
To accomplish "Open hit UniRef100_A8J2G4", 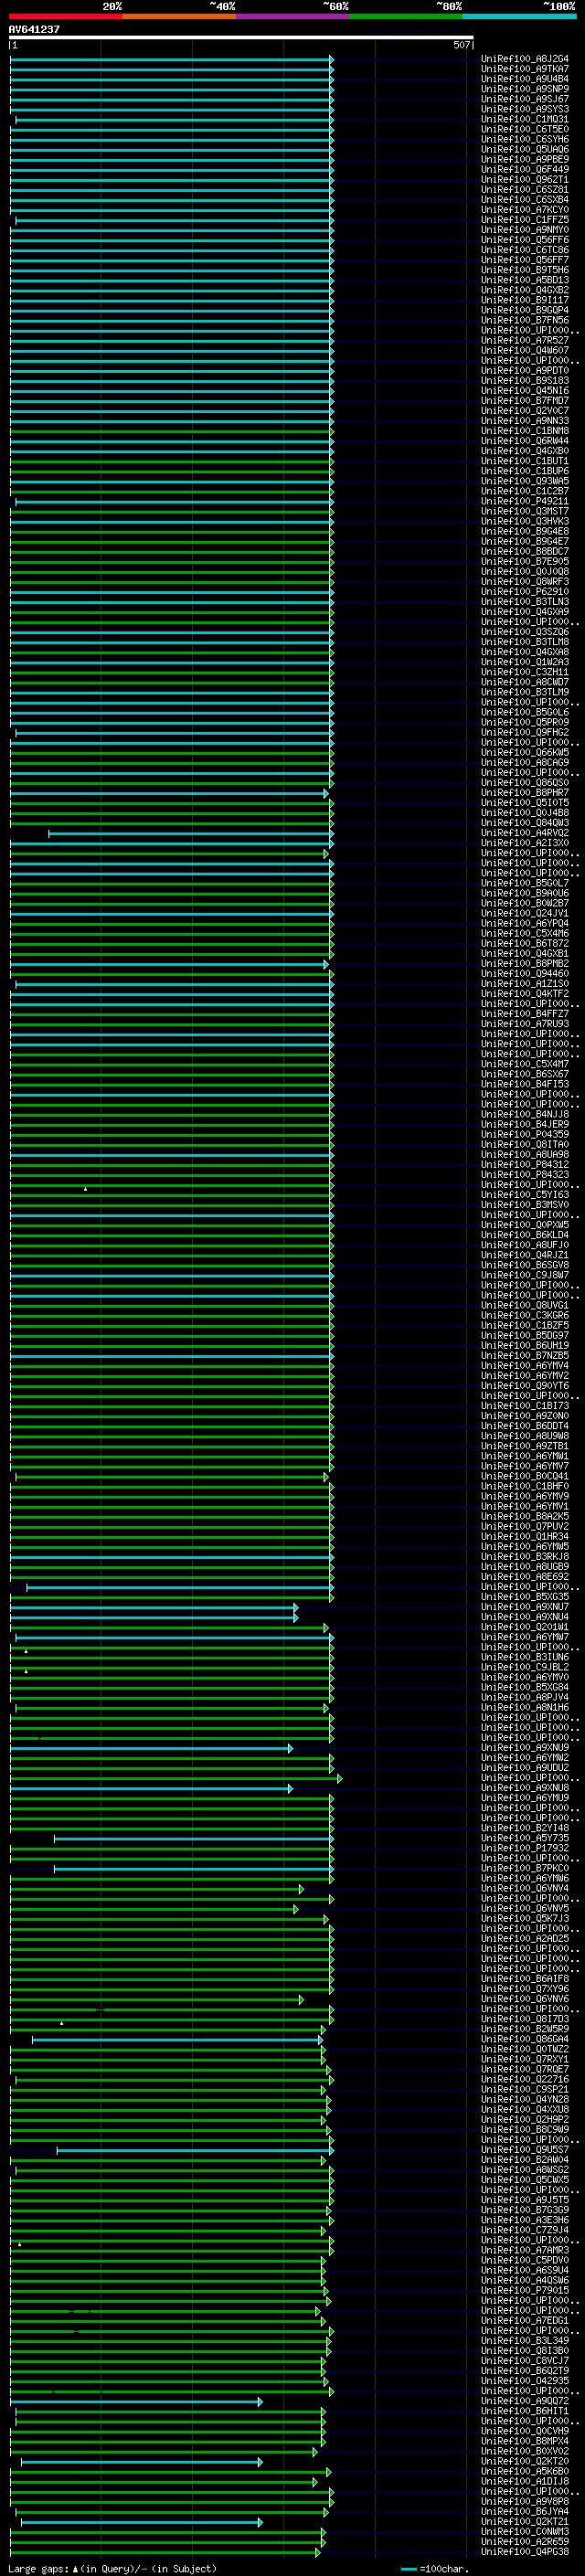I will pos(525,59).
